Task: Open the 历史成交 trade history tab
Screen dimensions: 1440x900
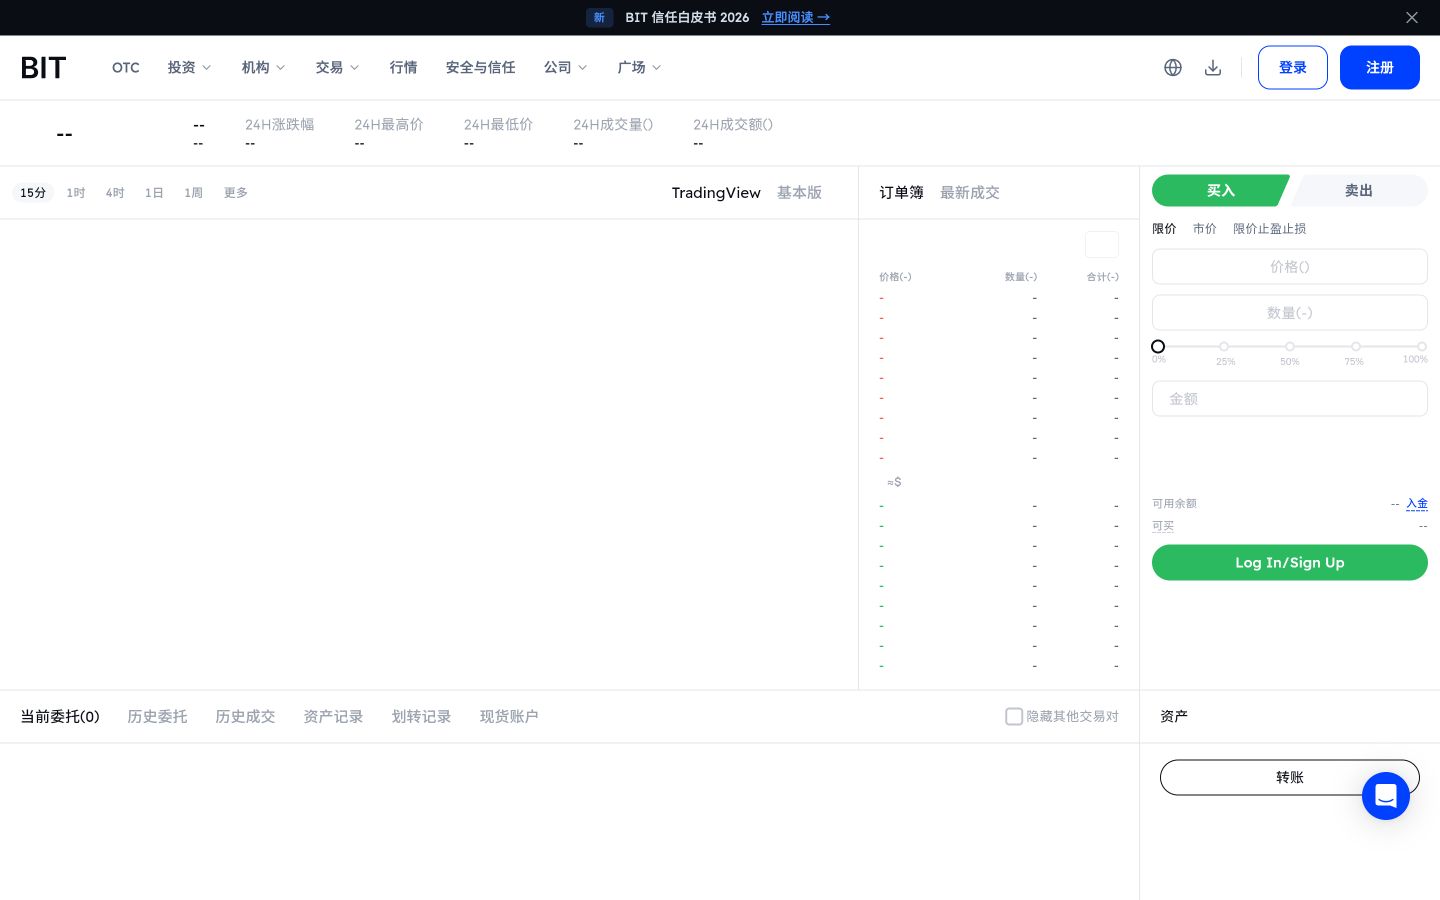Action: pyautogui.click(x=245, y=717)
